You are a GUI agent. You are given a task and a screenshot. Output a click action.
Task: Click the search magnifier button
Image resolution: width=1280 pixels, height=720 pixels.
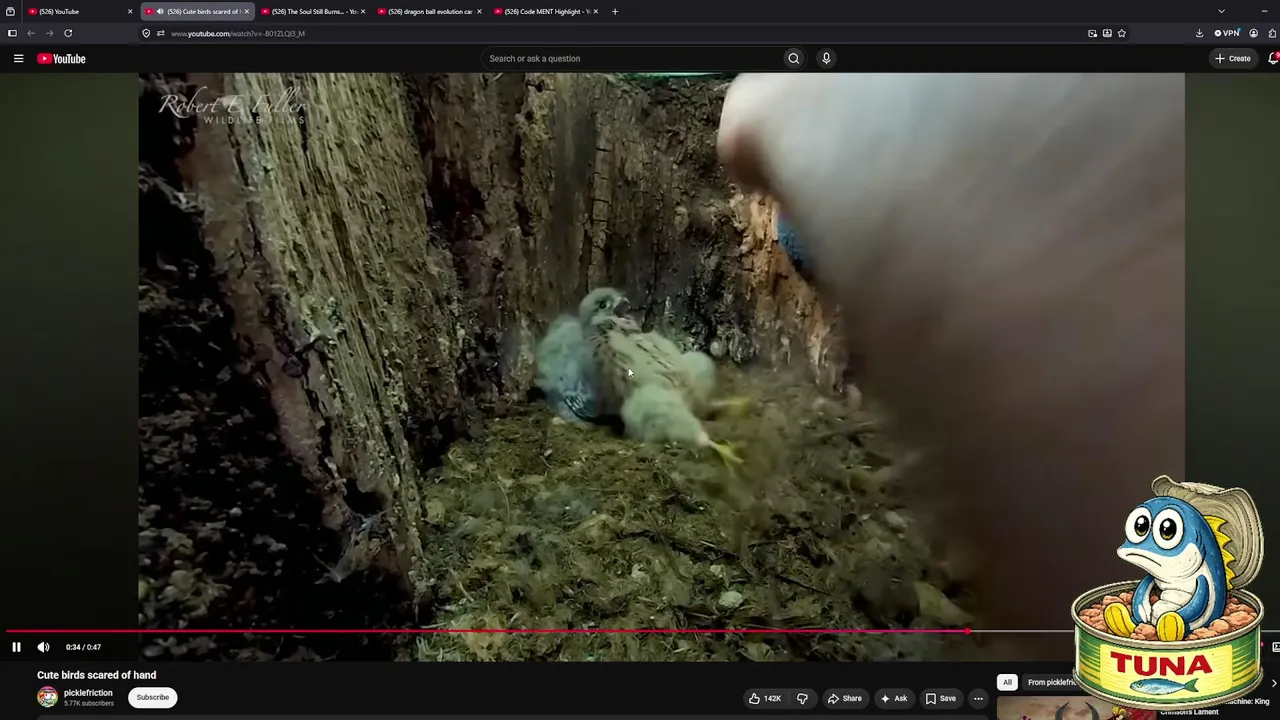[x=794, y=58]
